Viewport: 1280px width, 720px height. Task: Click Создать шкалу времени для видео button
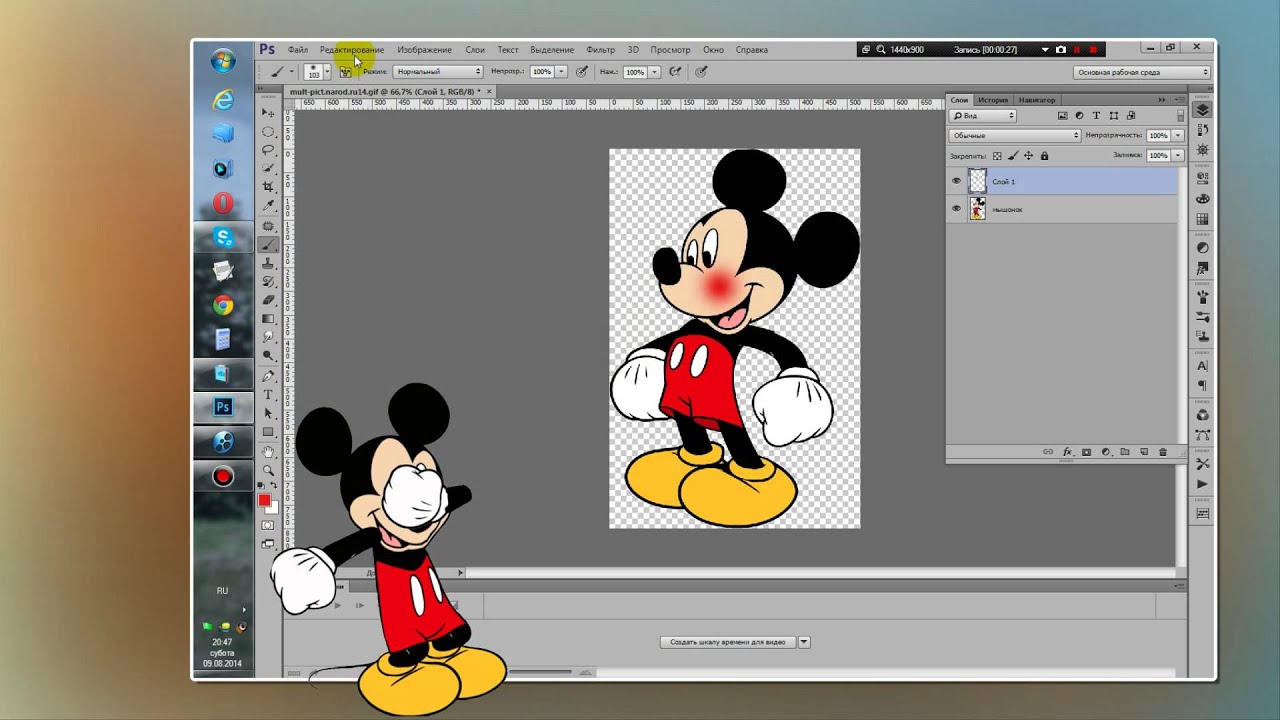coord(728,642)
